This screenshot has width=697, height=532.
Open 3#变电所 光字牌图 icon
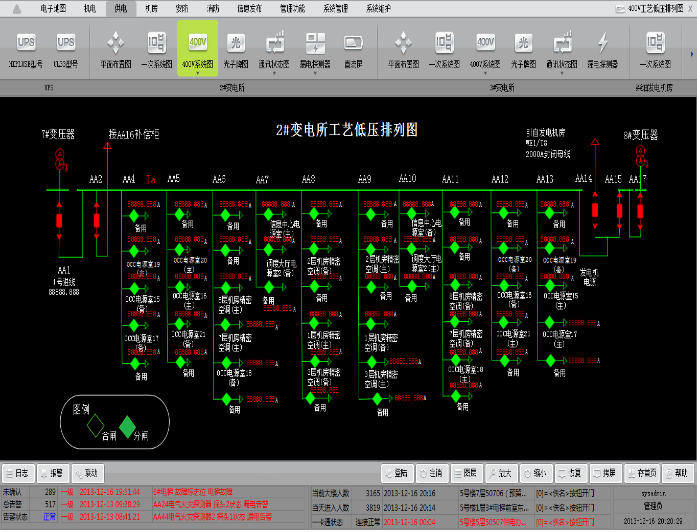pos(523,43)
